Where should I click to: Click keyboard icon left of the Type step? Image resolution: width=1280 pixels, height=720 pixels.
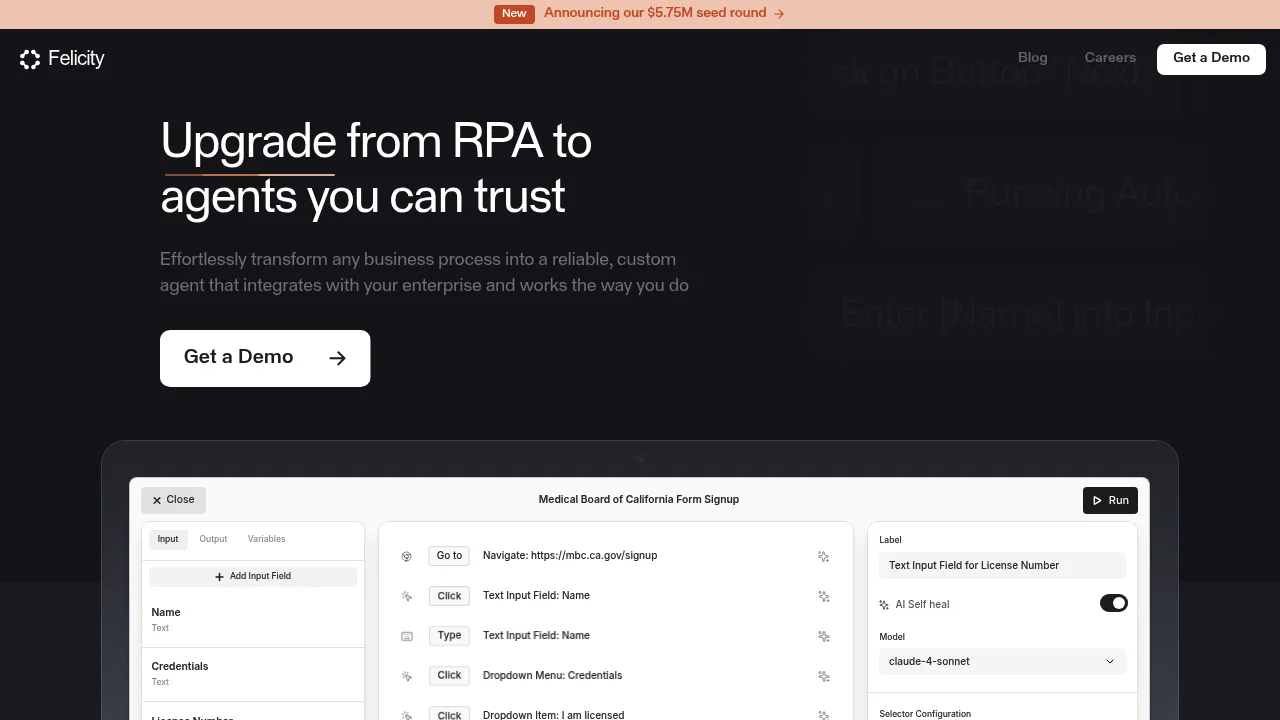(x=407, y=636)
